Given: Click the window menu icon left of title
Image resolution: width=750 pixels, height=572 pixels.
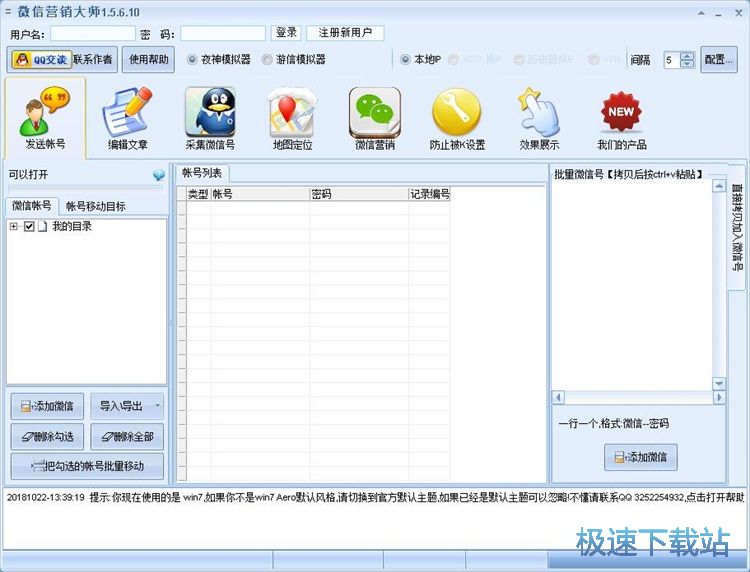Looking at the screenshot, I should (x=8, y=11).
